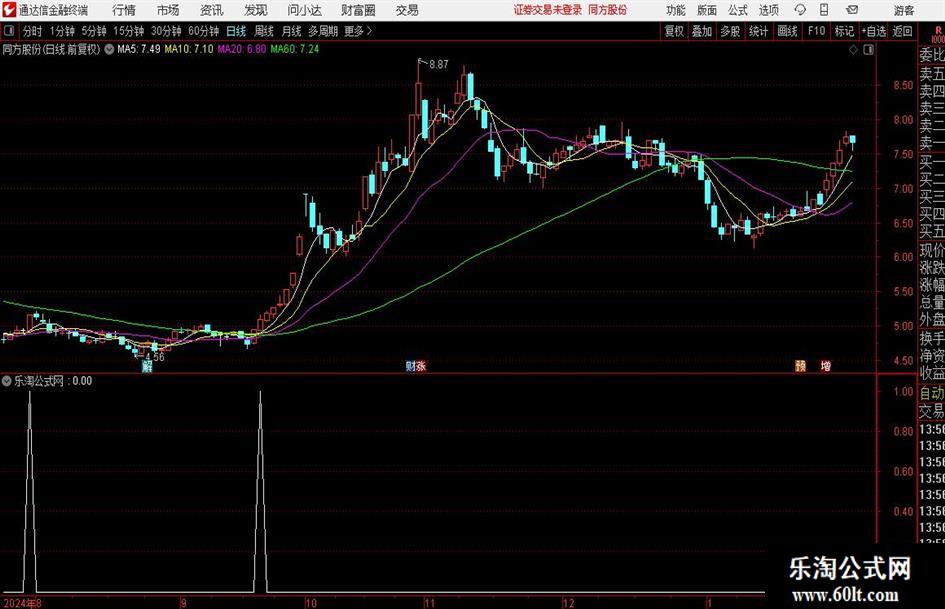Switch to 分时 chart period

click(33, 31)
